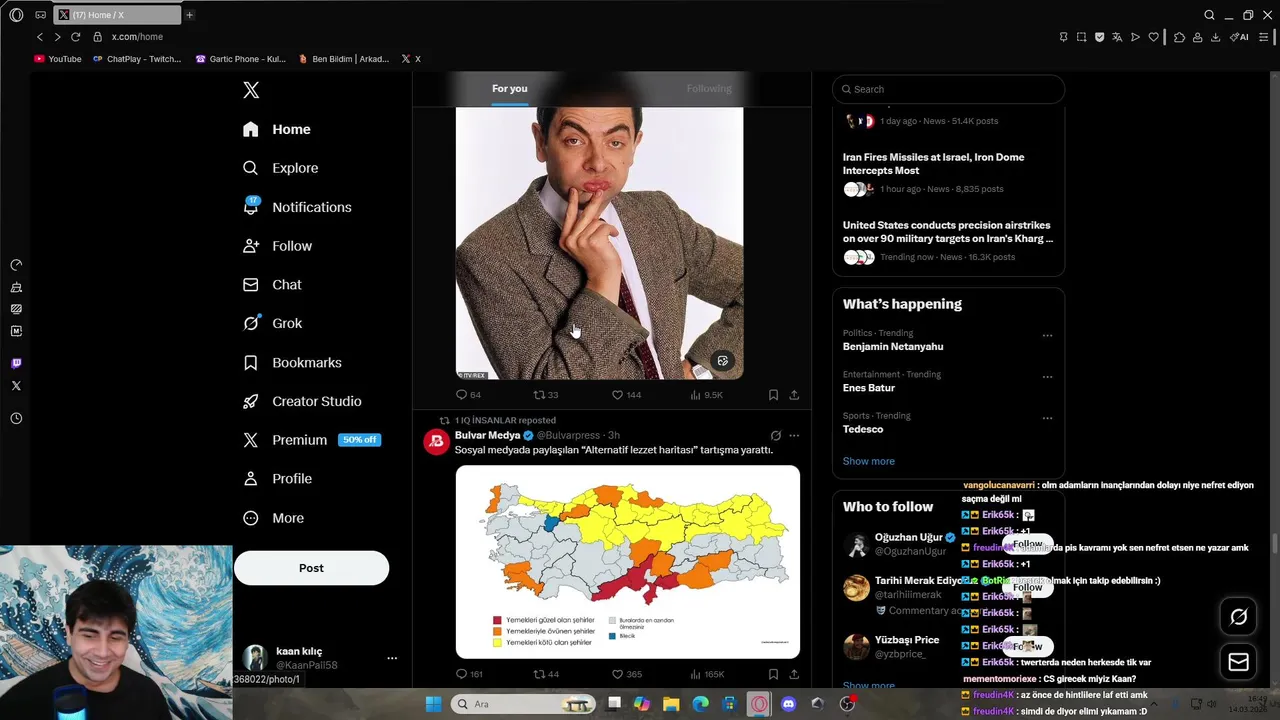
Task: Open the Explore page
Action: pyautogui.click(x=281, y=168)
